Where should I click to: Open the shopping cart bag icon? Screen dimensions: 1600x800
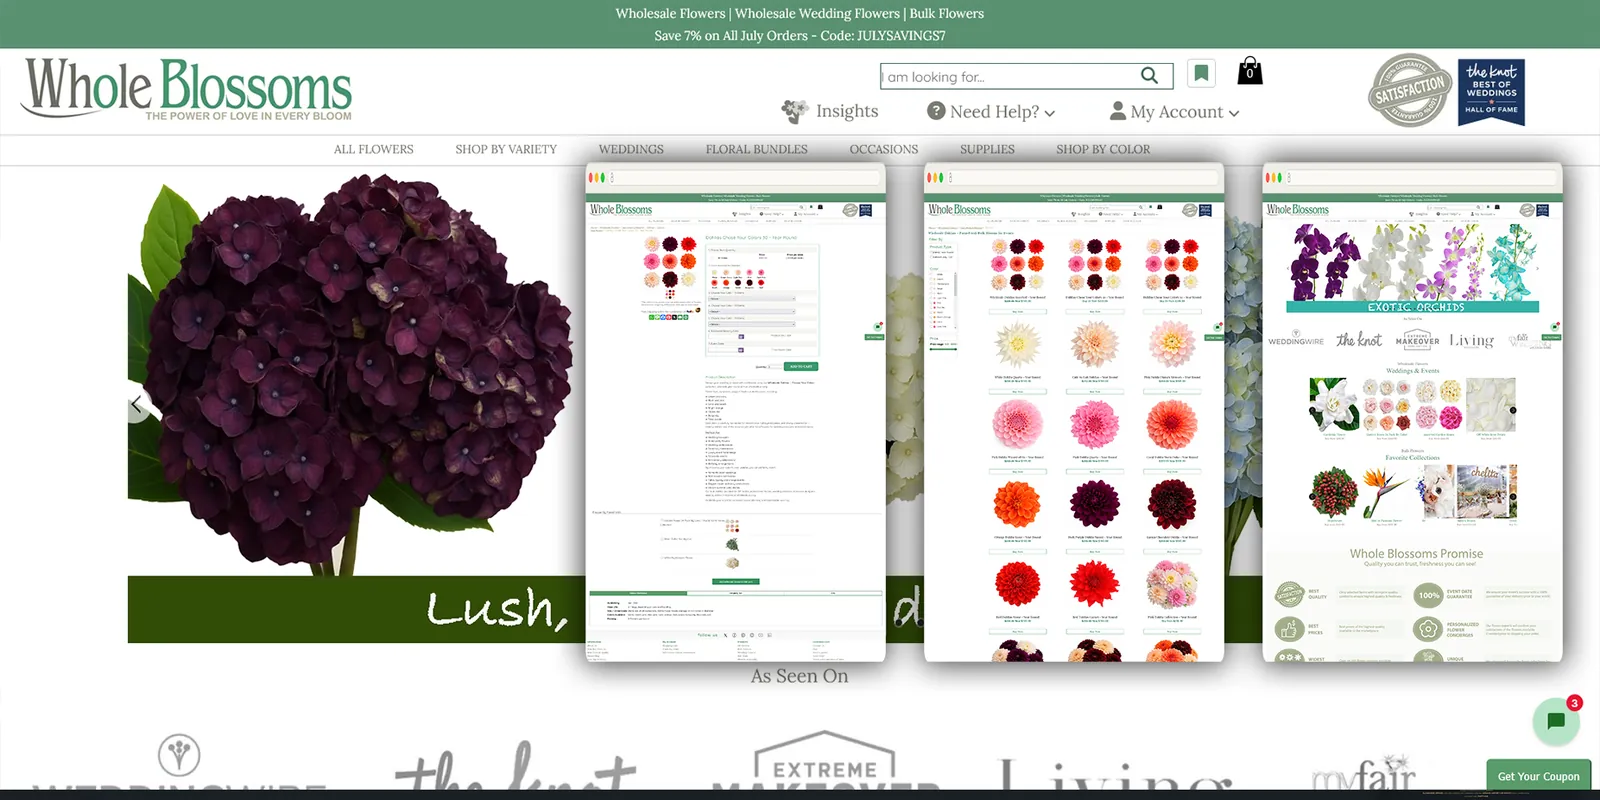pos(1250,71)
